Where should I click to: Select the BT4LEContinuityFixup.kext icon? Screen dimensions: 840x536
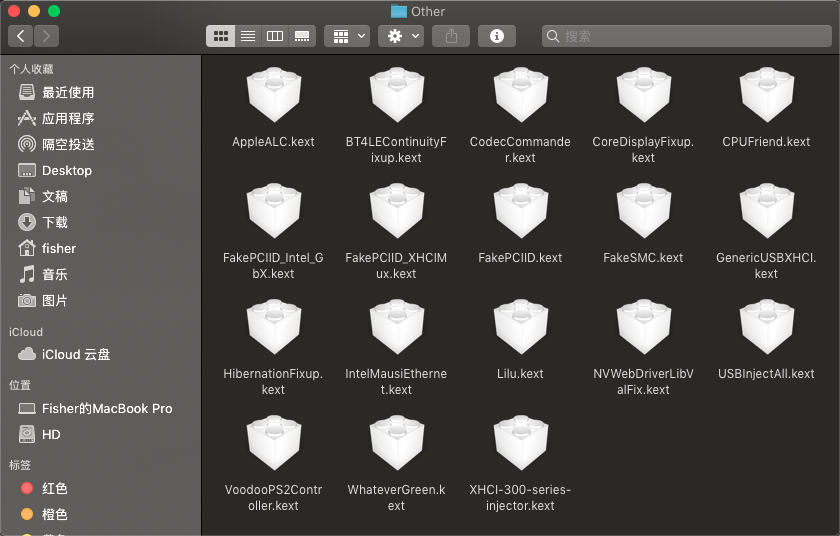(x=396, y=94)
